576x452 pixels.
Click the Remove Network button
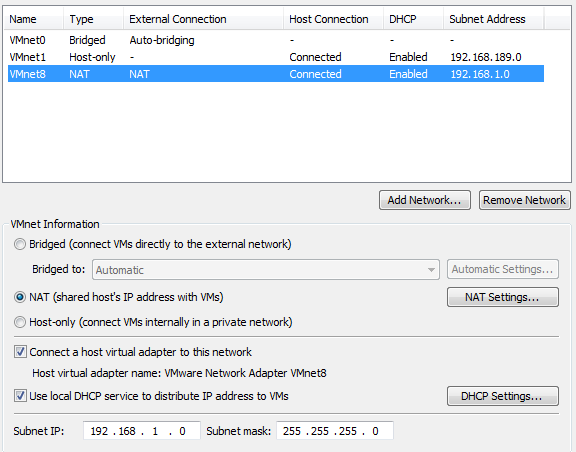(525, 200)
